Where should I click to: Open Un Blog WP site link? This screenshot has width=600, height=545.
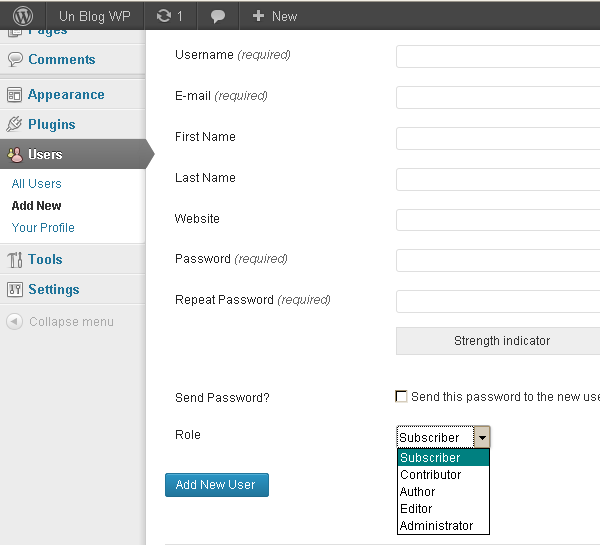pos(95,16)
